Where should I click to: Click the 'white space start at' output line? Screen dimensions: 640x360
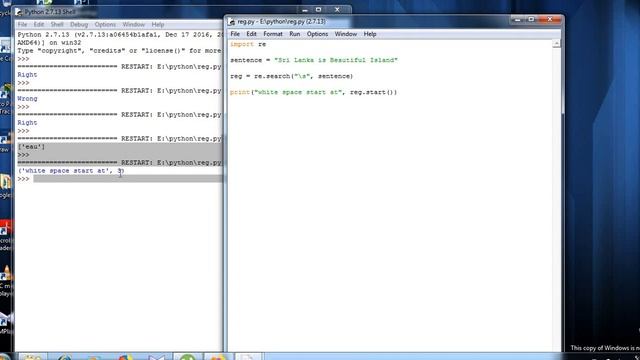click(71, 171)
